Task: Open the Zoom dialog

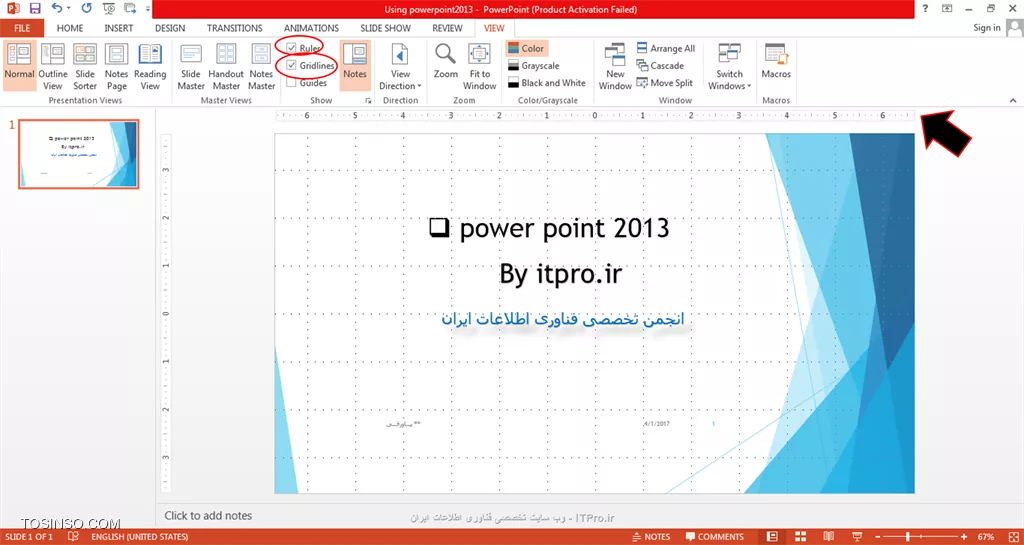Action: pos(445,61)
